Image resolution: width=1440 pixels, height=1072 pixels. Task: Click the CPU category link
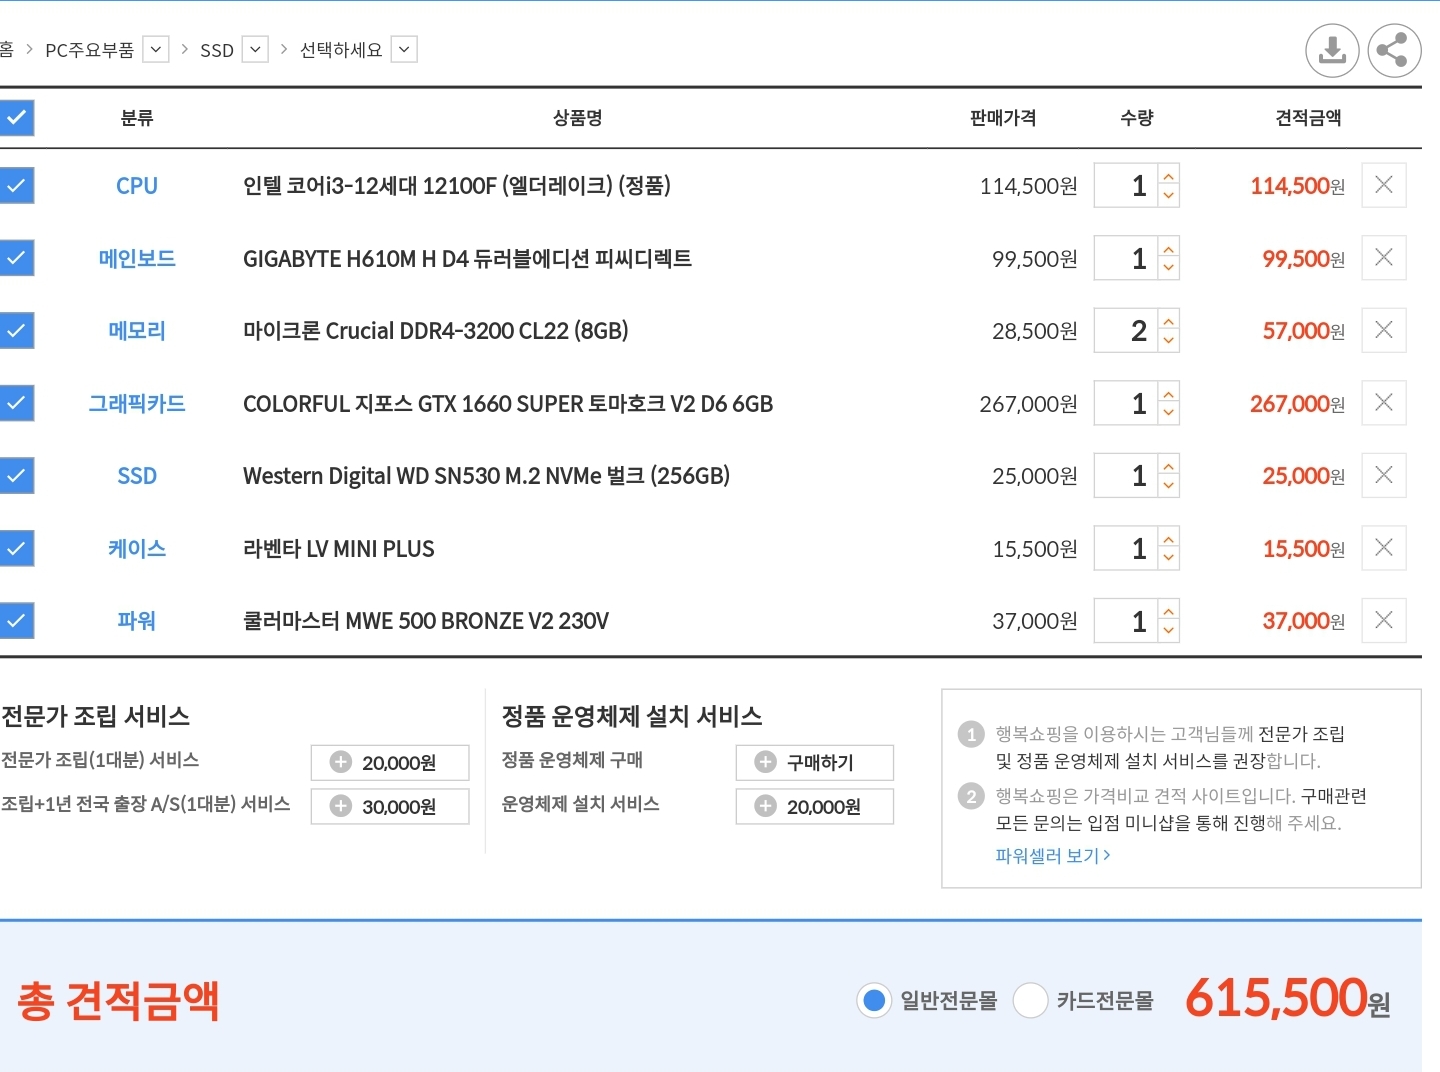[137, 186]
